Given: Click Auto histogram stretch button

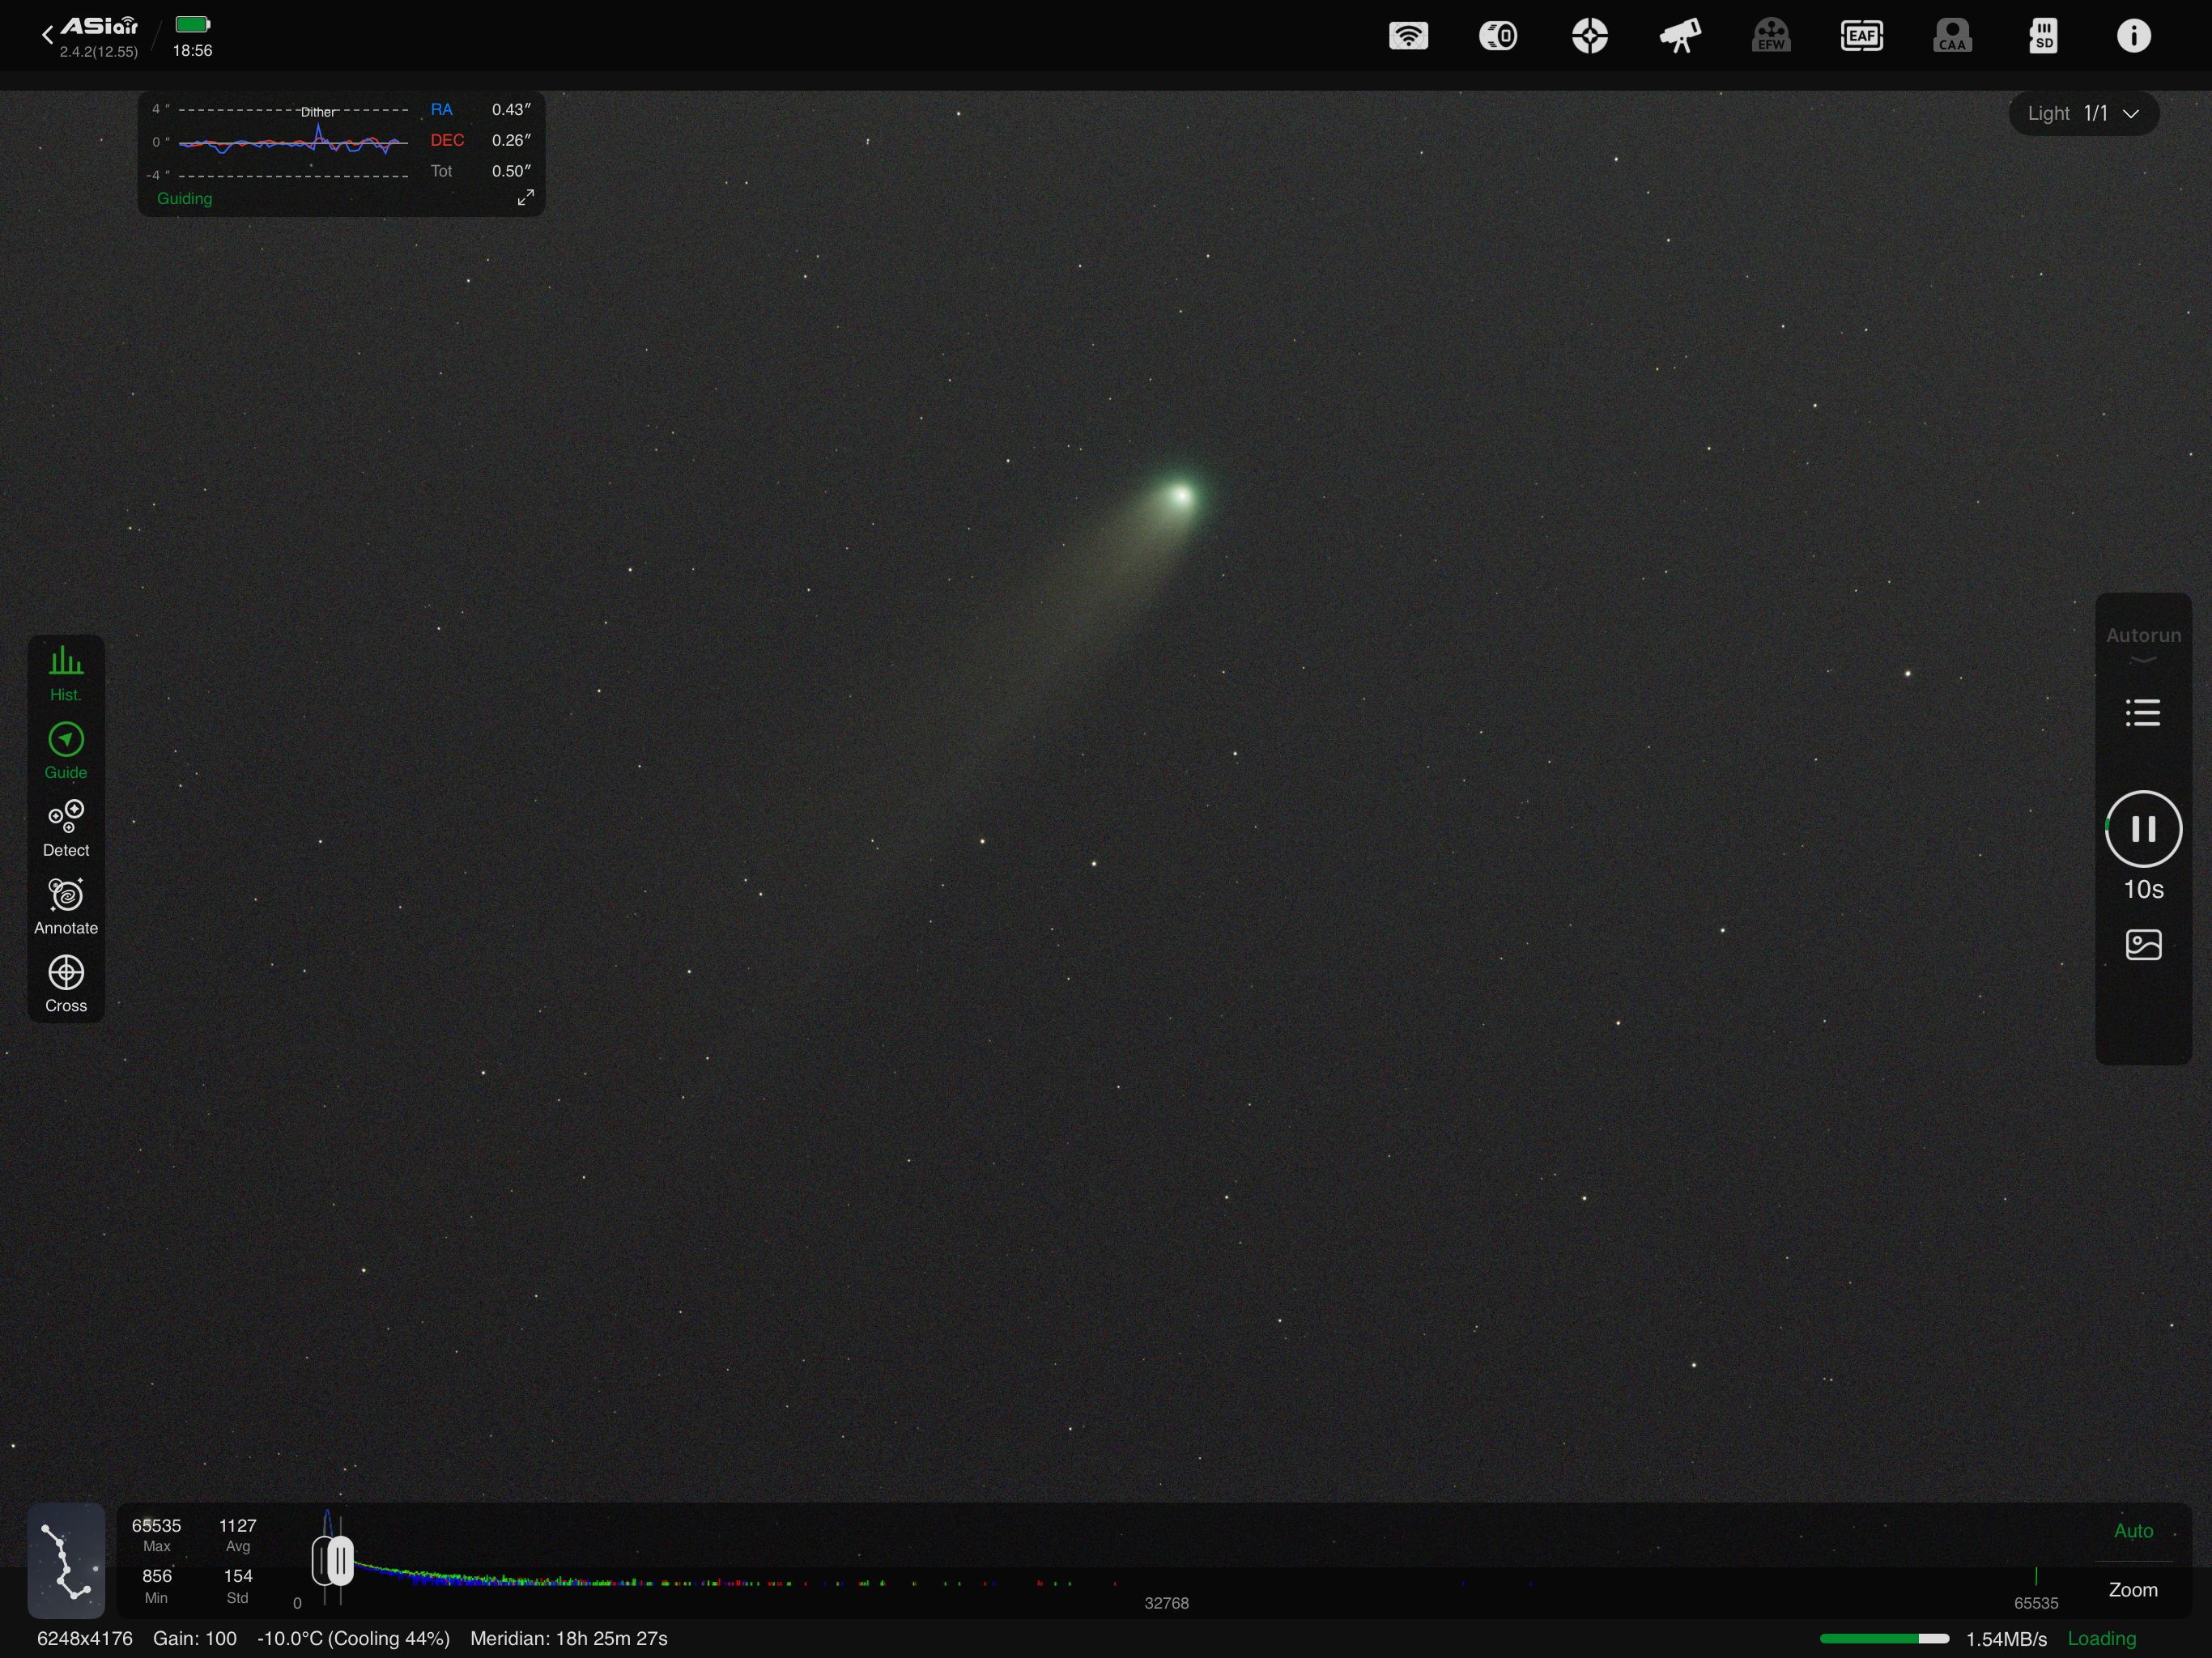Looking at the screenshot, I should (2132, 1531).
